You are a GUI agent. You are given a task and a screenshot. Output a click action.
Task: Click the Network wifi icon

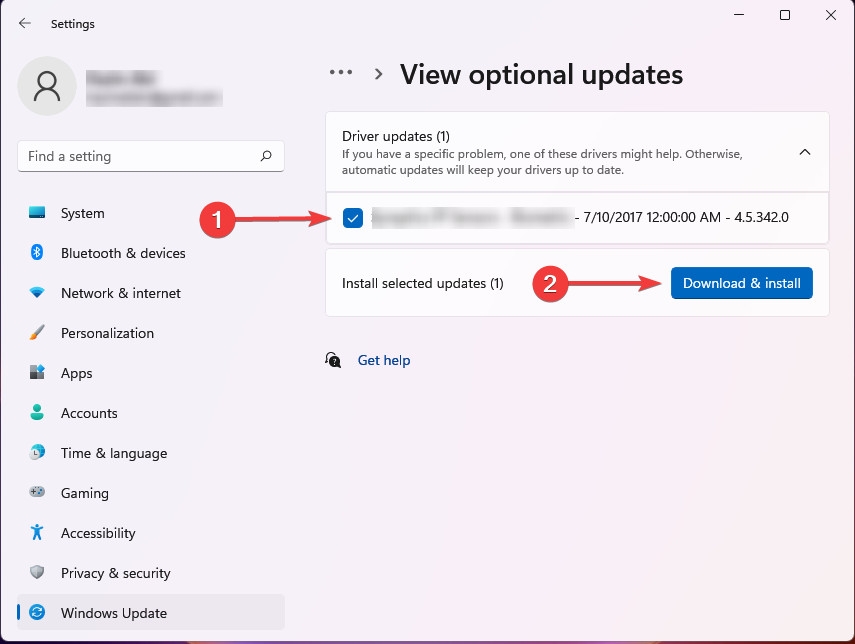point(37,293)
